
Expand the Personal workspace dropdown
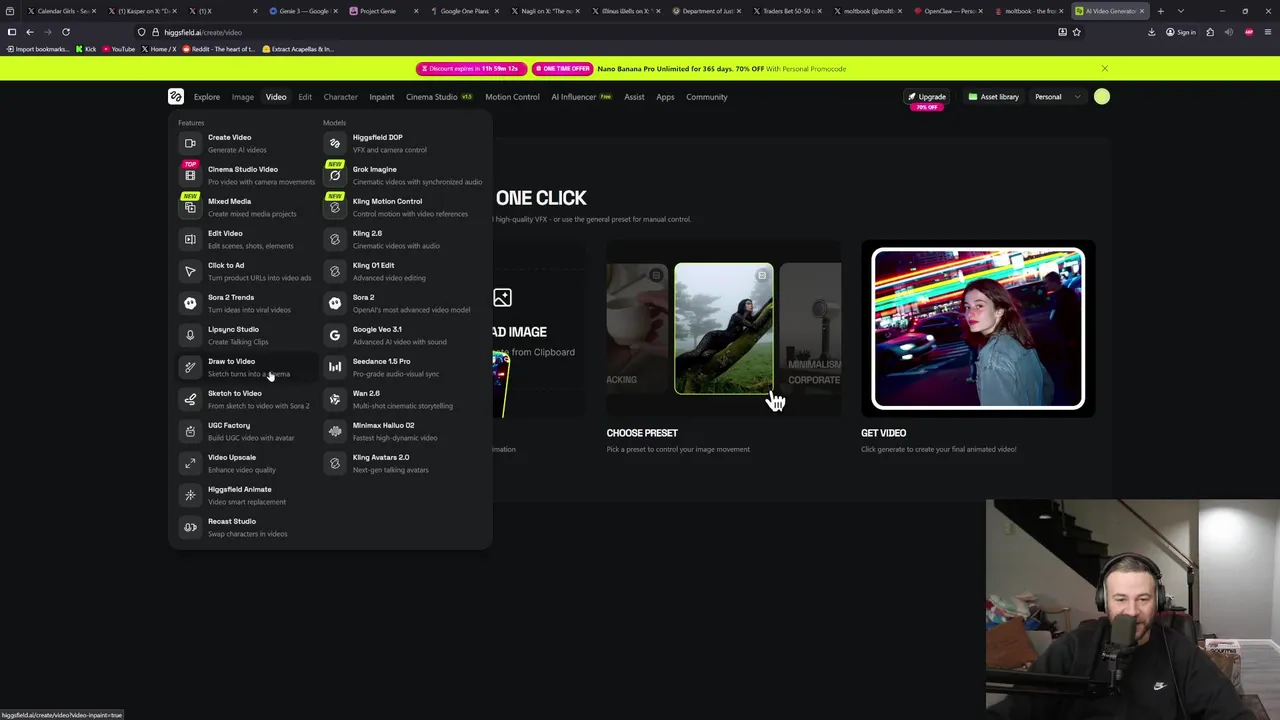(x=1058, y=97)
